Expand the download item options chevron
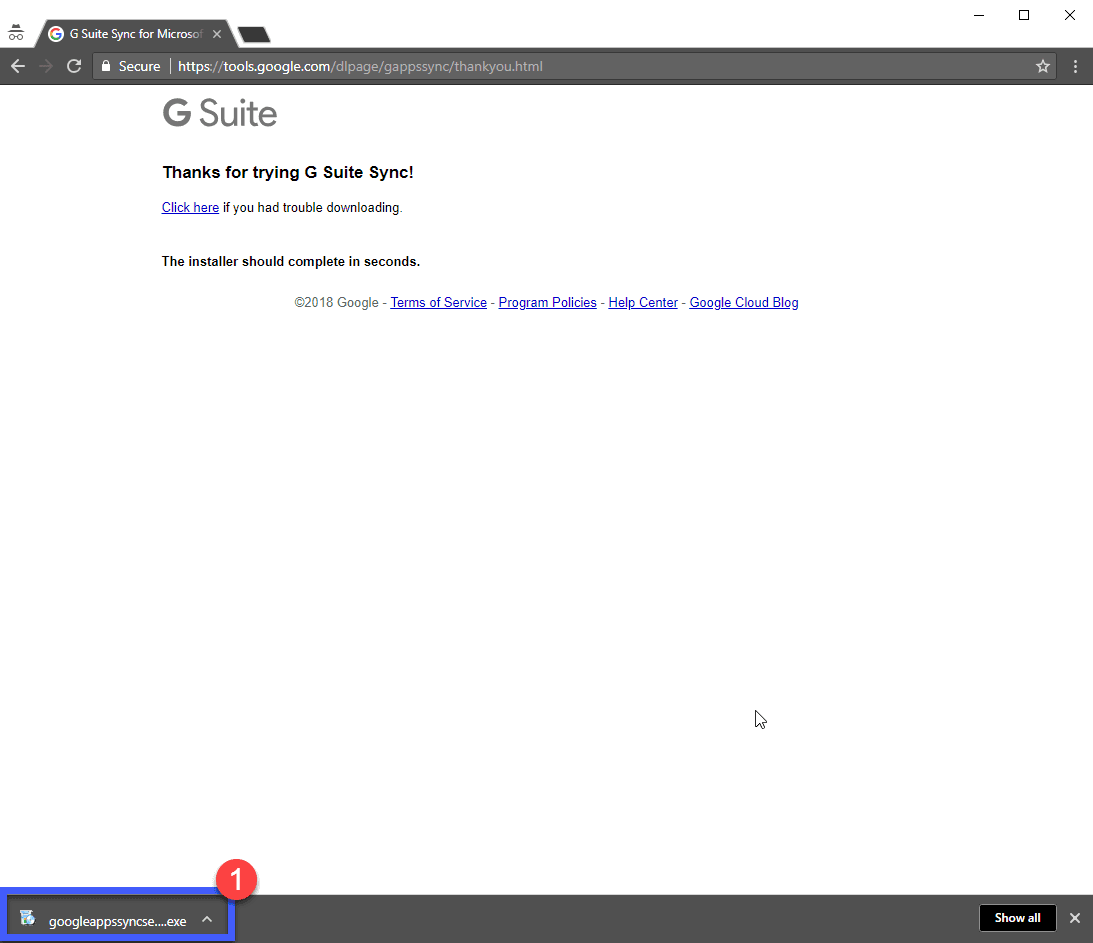 coord(207,919)
